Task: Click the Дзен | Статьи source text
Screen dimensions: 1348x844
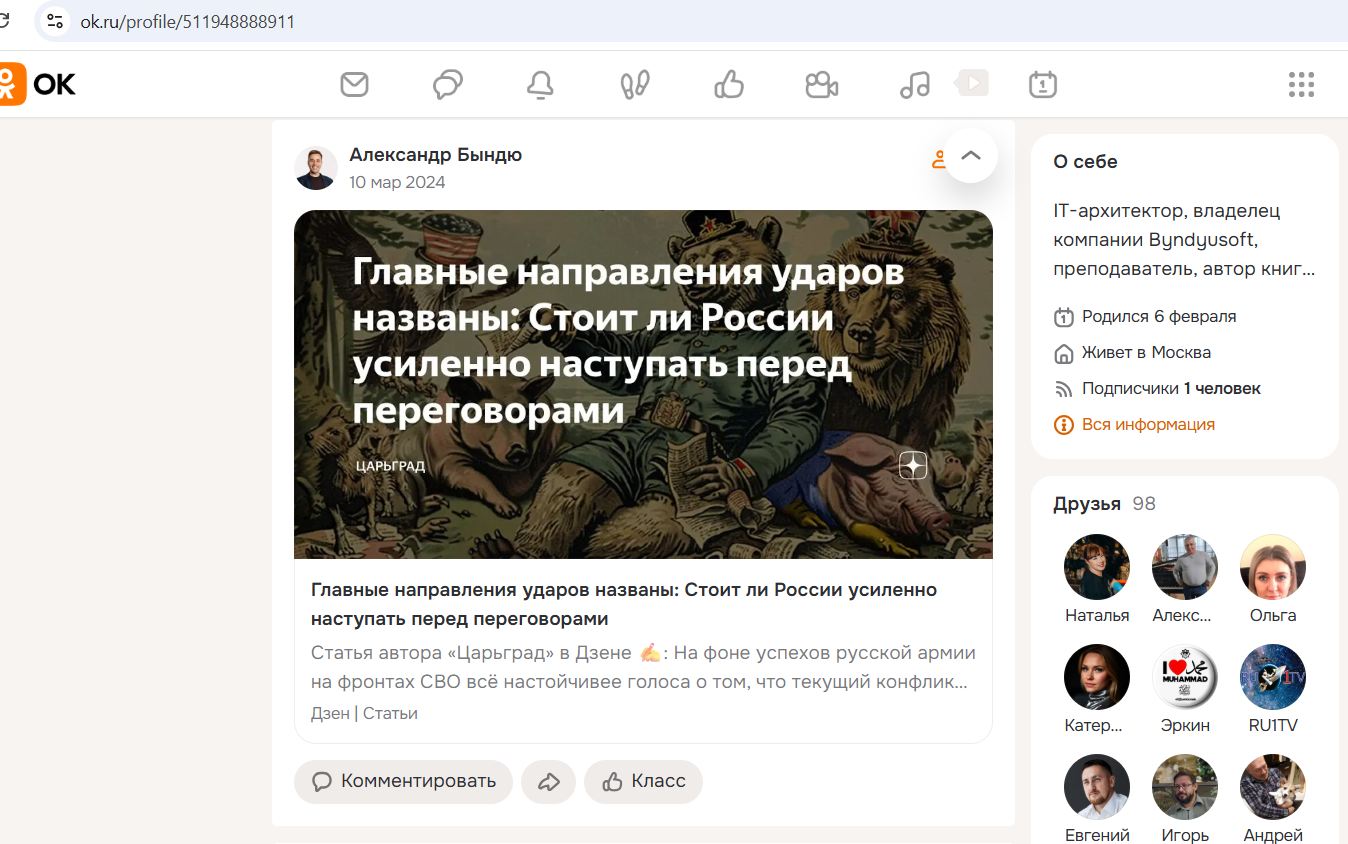Action: click(364, 713)
